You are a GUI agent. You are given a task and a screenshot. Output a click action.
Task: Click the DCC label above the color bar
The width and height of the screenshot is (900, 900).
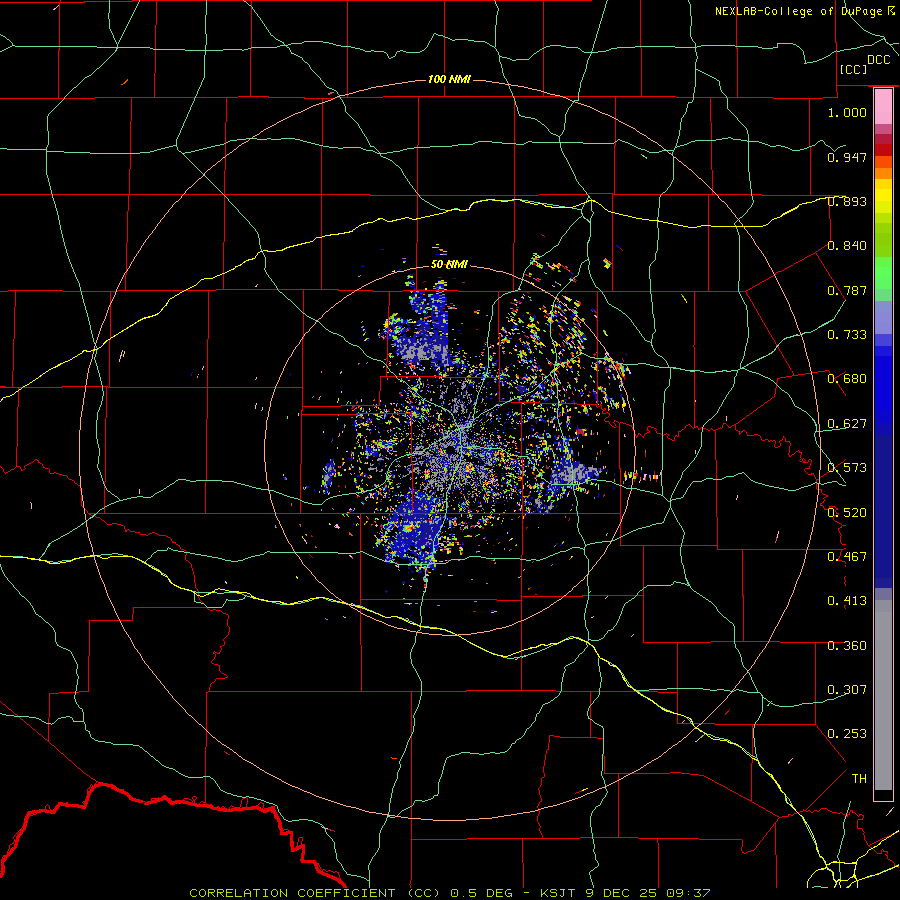click(x=879, y=60)
